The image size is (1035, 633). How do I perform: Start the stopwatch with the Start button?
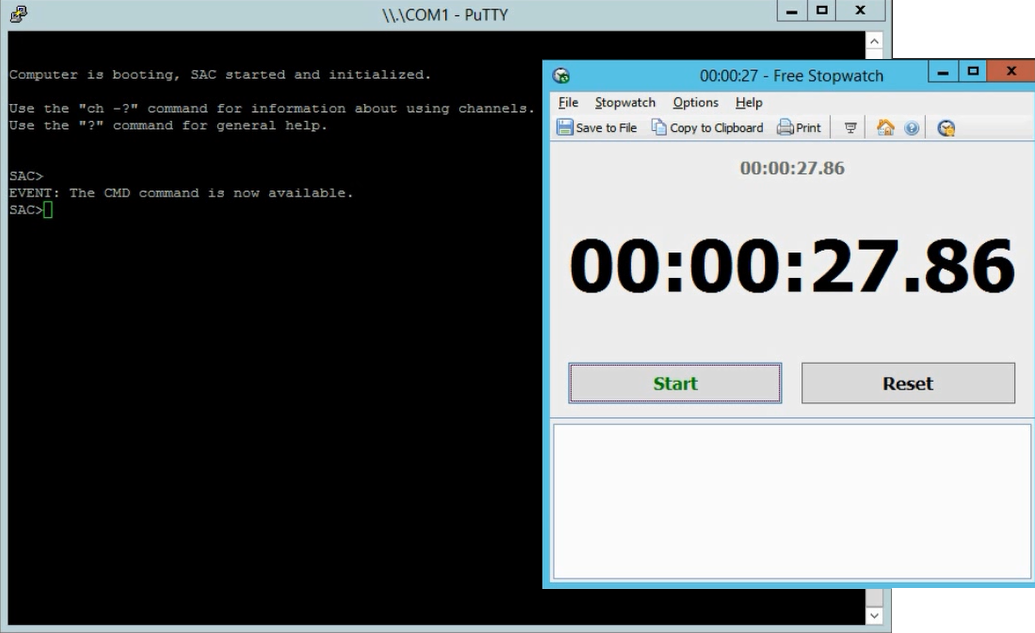[675, 383]
